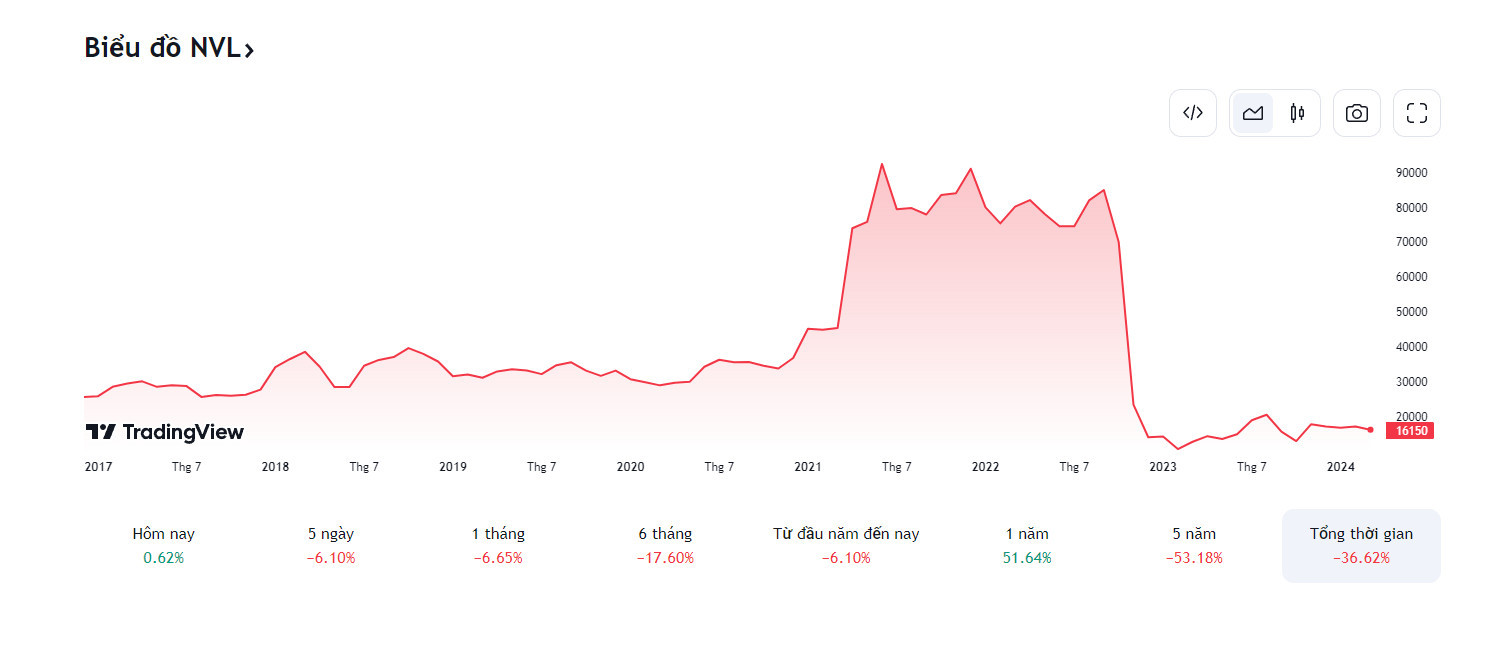Select the 1 năm time range

[1027, 545]
